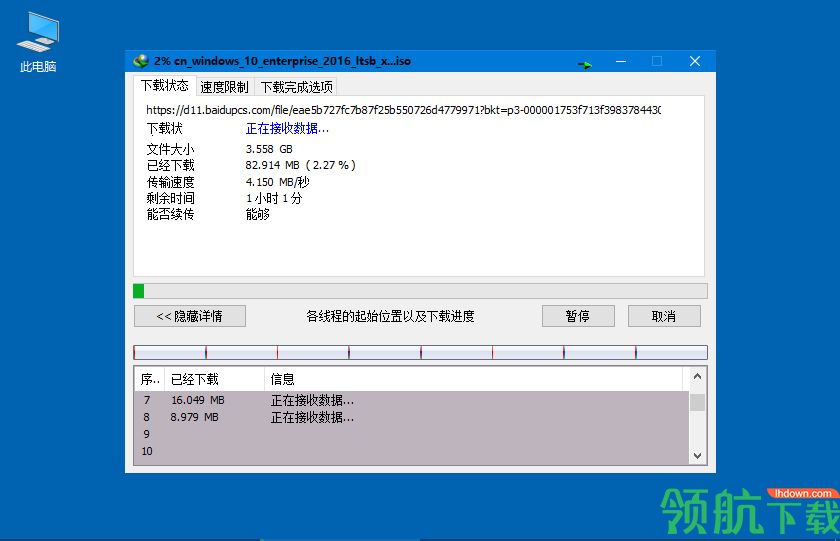Click the 信息 column header
Image resolution: width=840 pixels, height=541 pixels.
(474, 380)
